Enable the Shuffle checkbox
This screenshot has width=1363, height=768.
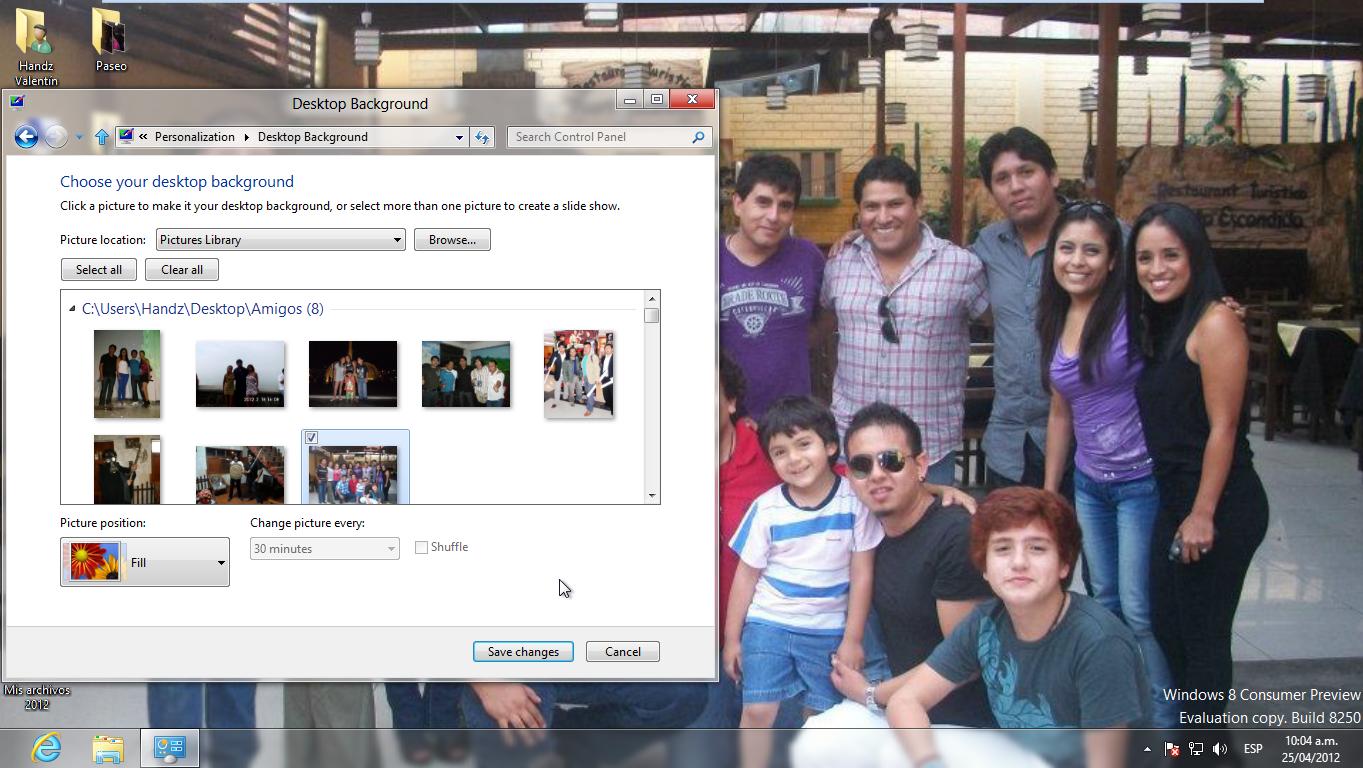(422, 547)
